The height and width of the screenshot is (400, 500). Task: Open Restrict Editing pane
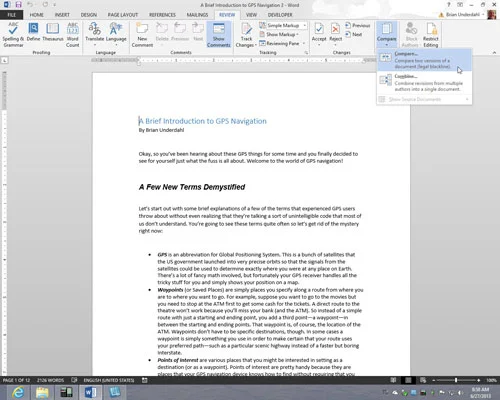coord(431,35)
